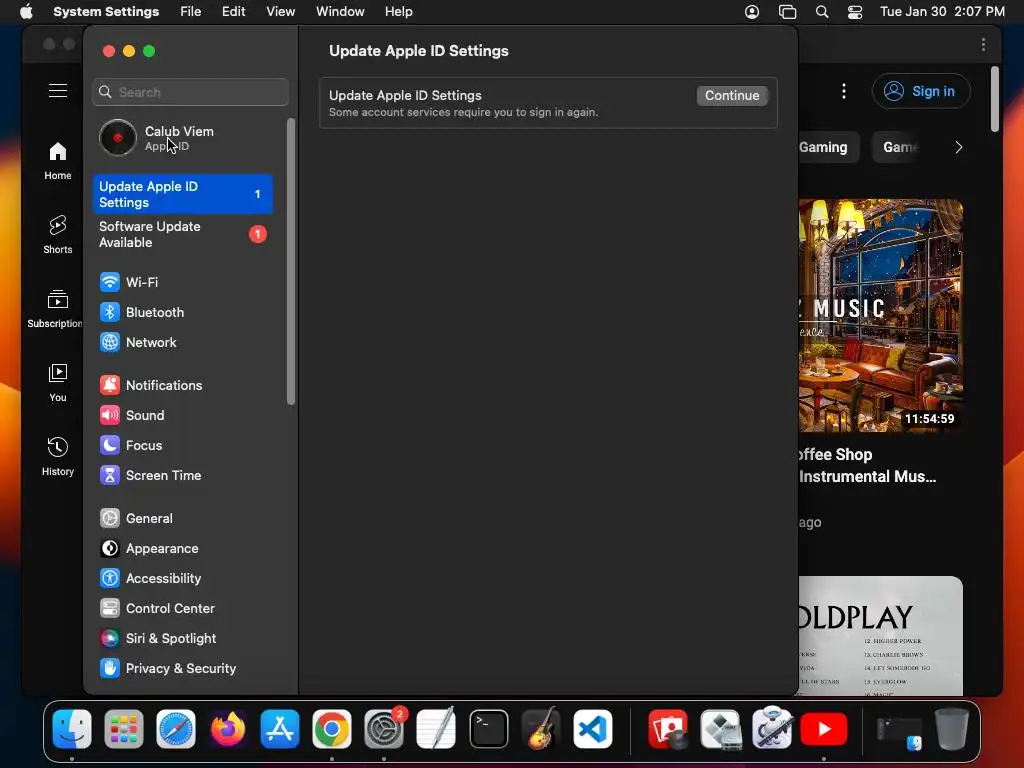Screen dimensions: 1024x768
Task: Launch Safari from the Dock
Action: click(176, 729)
